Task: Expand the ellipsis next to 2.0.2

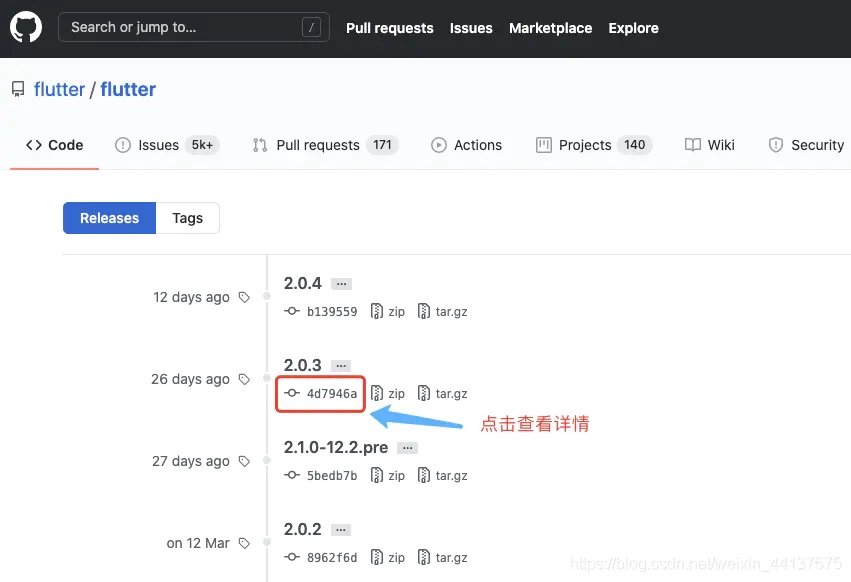Action: [341, 530]
